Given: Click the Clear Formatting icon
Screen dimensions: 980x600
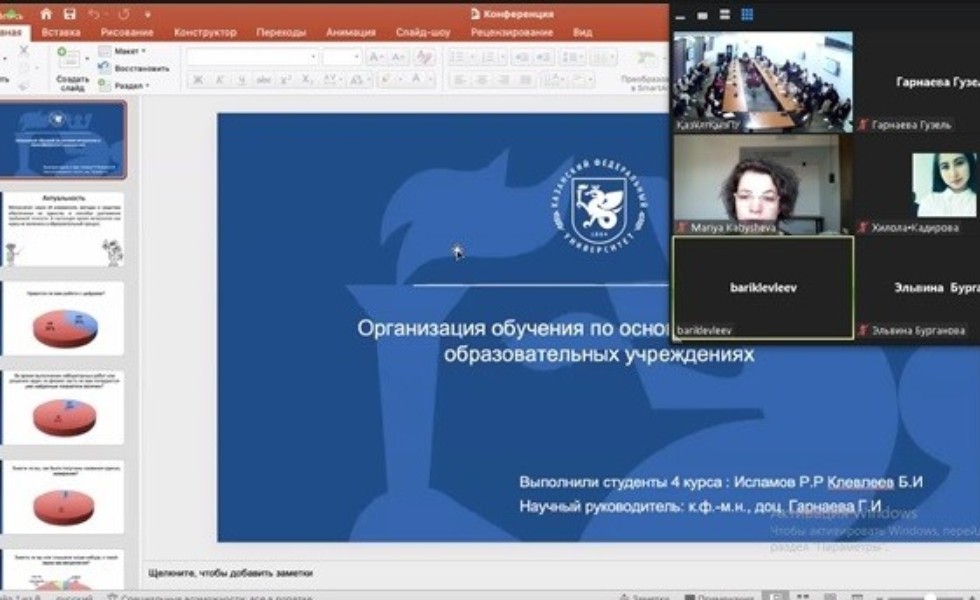Looking at the screenshot, I should click(424, 57).
